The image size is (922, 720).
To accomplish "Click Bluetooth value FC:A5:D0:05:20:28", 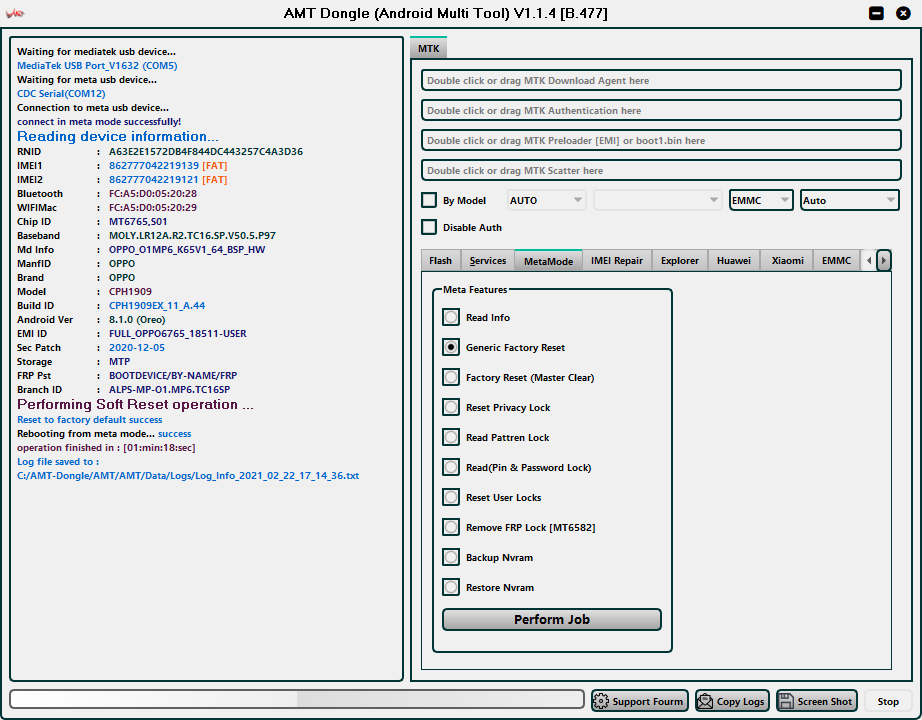I will (153, 194).
